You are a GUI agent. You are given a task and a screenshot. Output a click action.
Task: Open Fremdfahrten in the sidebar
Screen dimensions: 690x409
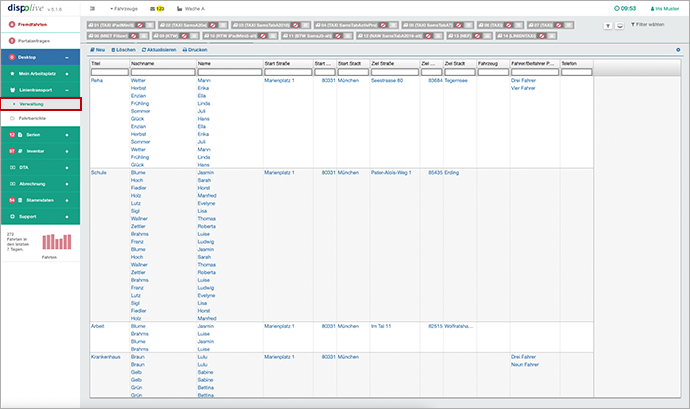tap(32, 24)
